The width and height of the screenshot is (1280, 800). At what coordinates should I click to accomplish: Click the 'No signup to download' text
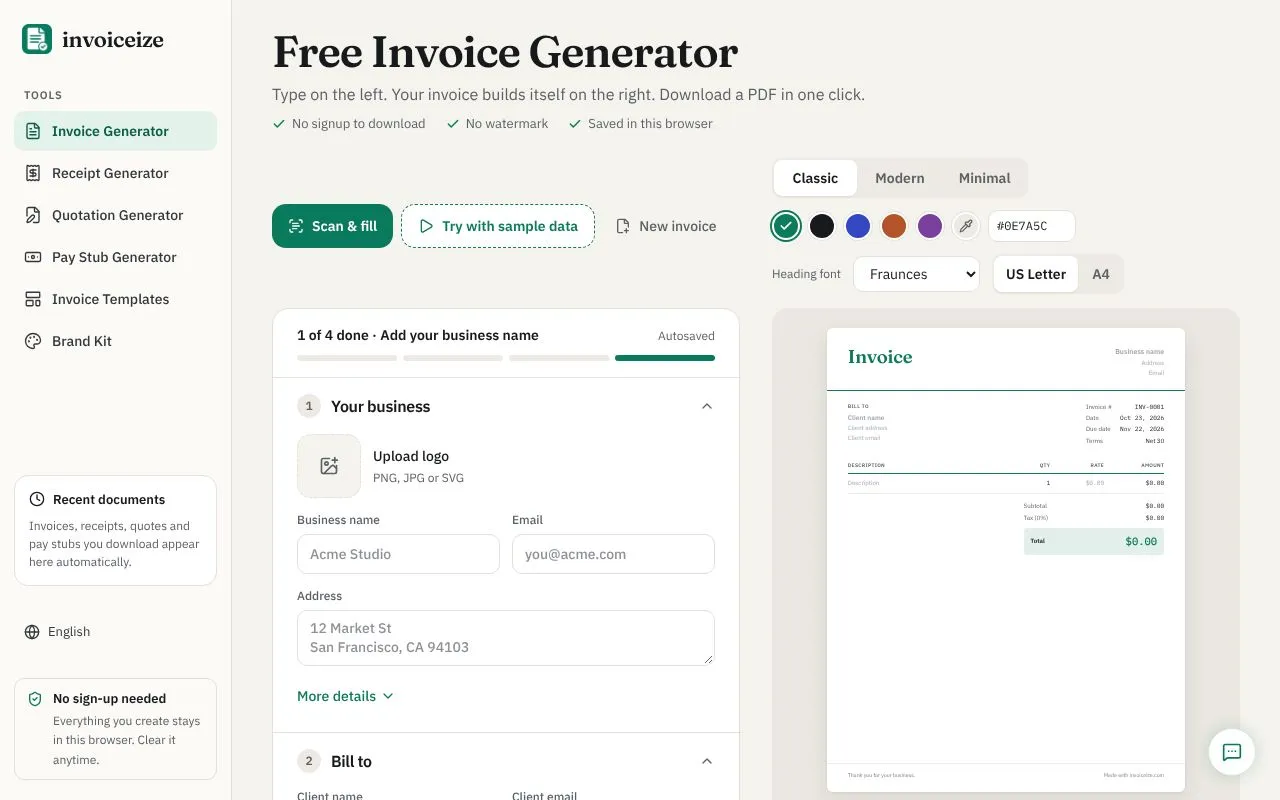point(358,124)
